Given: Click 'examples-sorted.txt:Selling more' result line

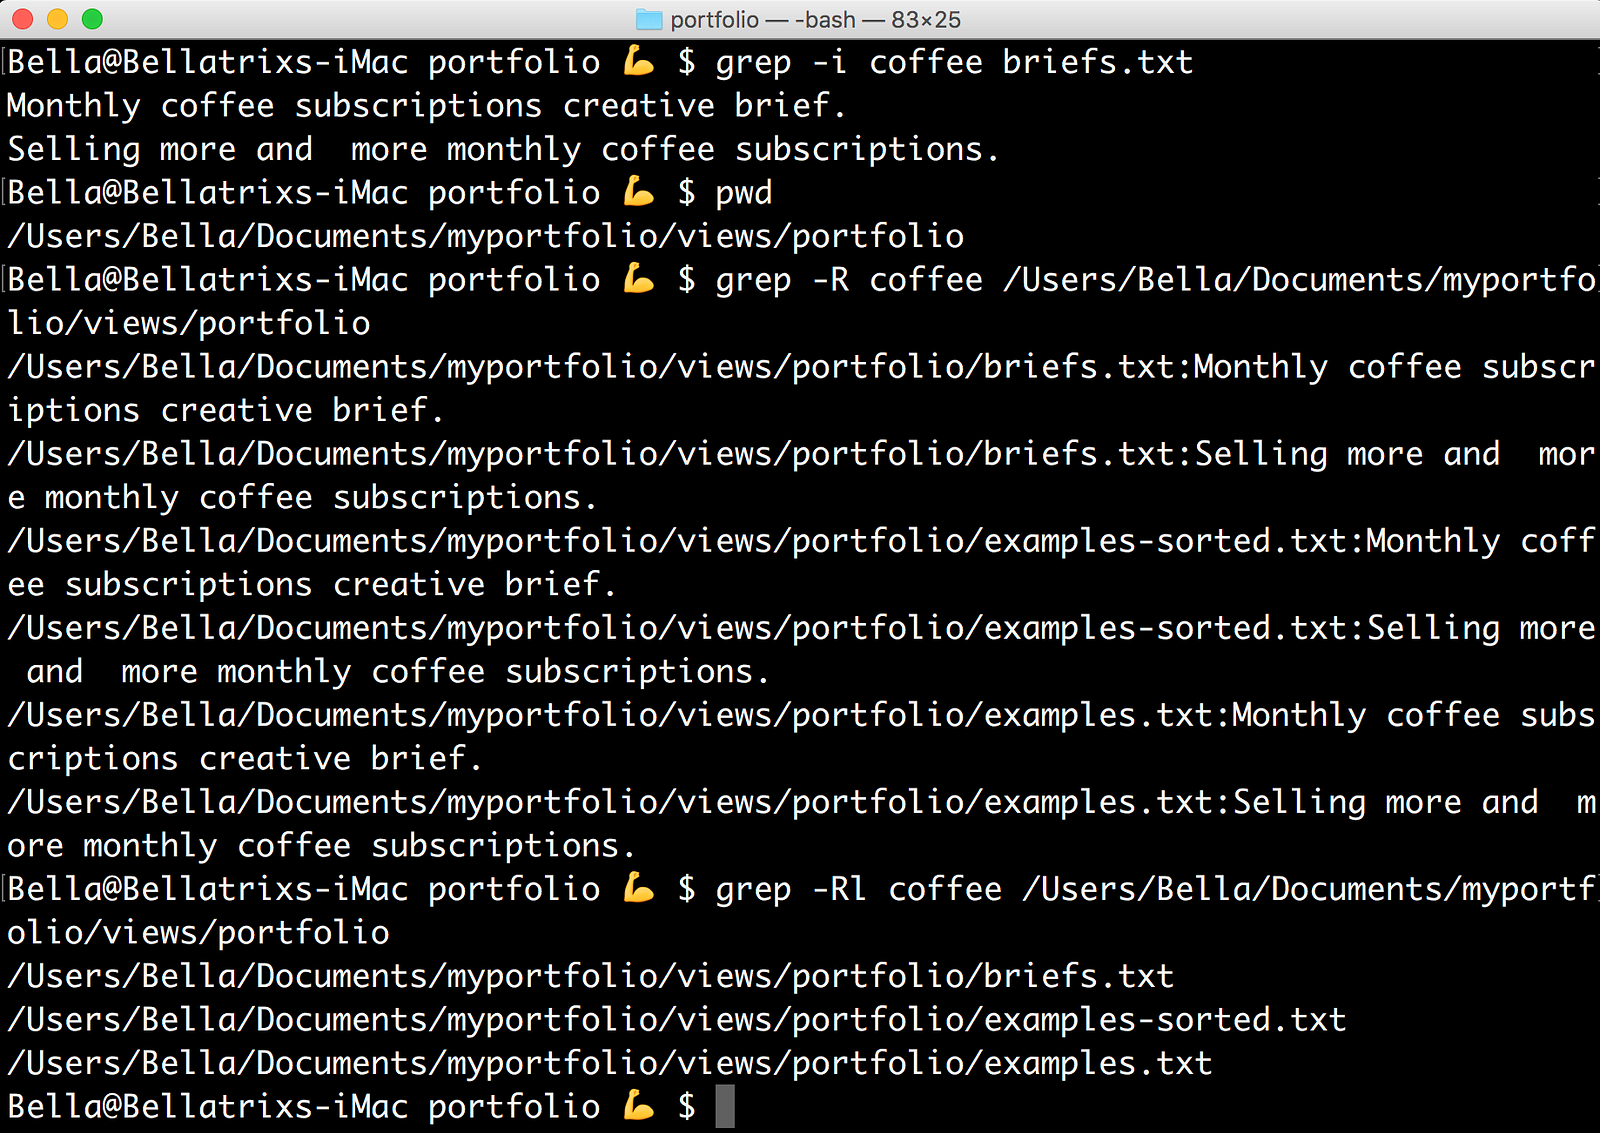Looking at the screenshot, I should click(801, 628).
